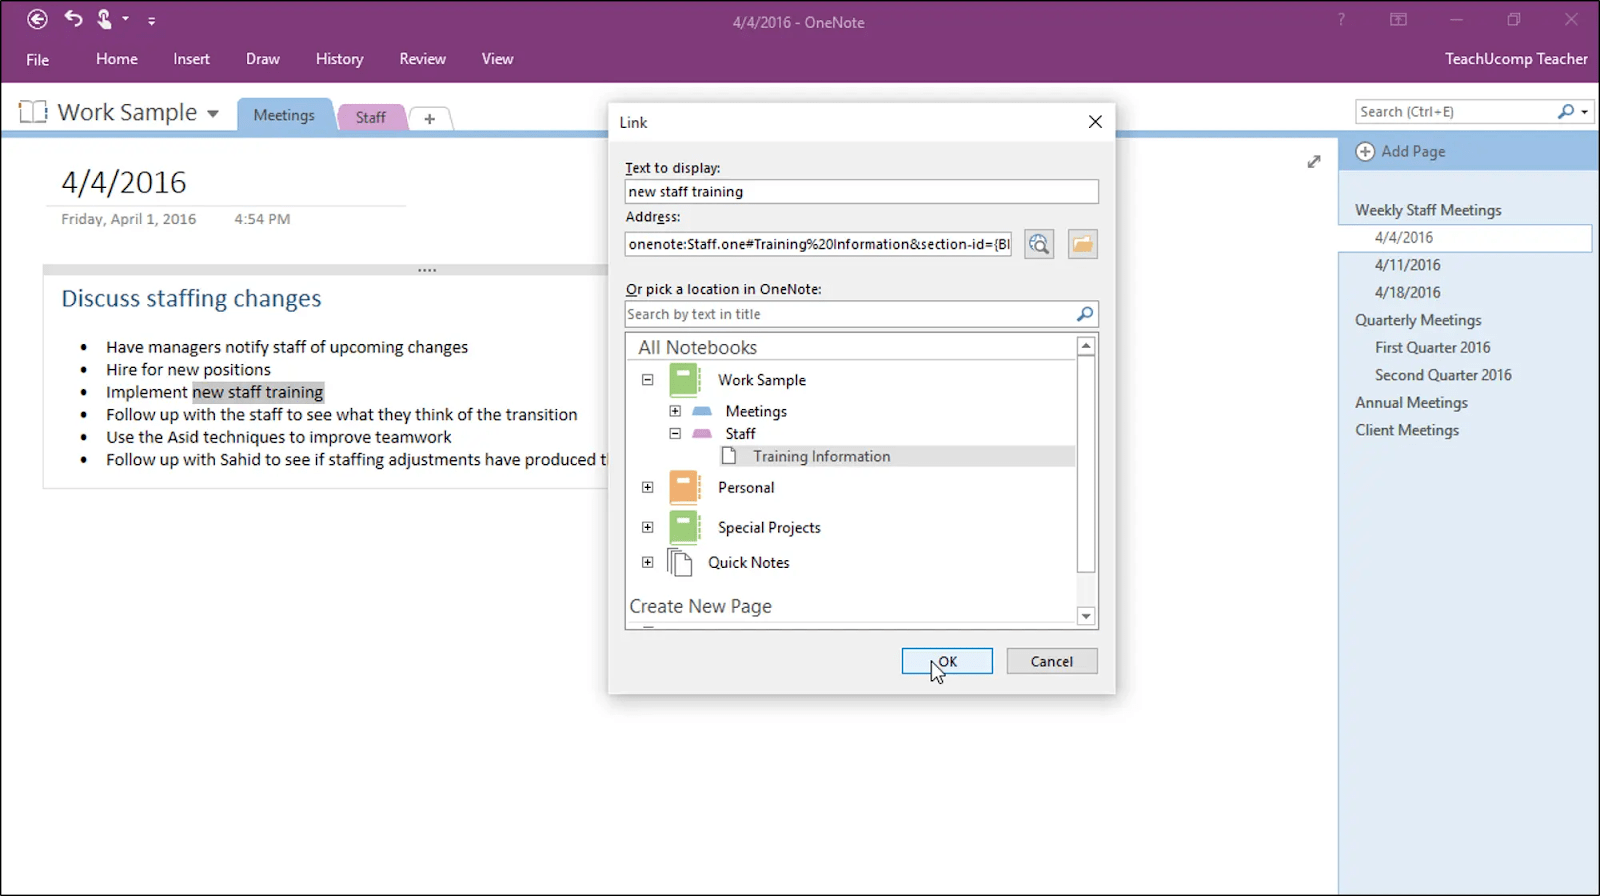Toggle Touch/Mouse mode icon
1600x896 pixels.
pos(104,19)
